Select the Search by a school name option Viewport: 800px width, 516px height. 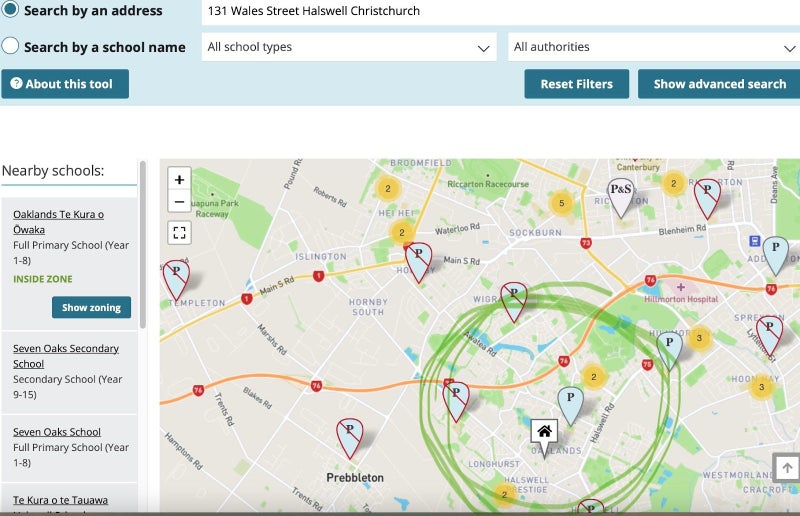tap(10, 46)
